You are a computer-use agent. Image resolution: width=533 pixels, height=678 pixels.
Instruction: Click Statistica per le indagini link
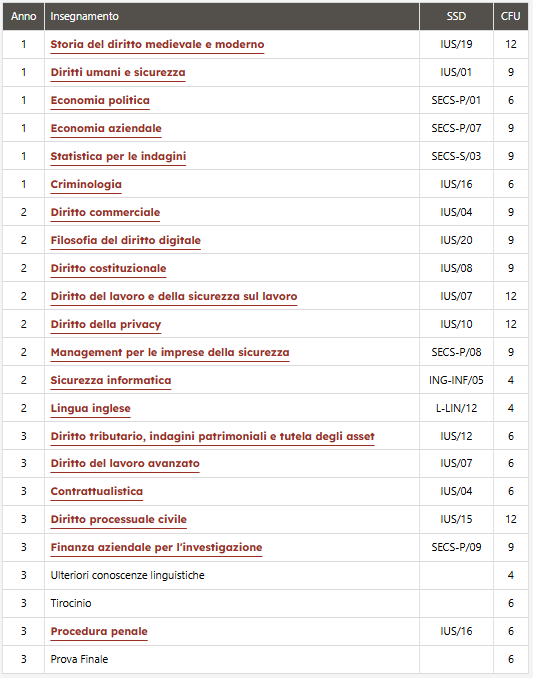(118, 157)
